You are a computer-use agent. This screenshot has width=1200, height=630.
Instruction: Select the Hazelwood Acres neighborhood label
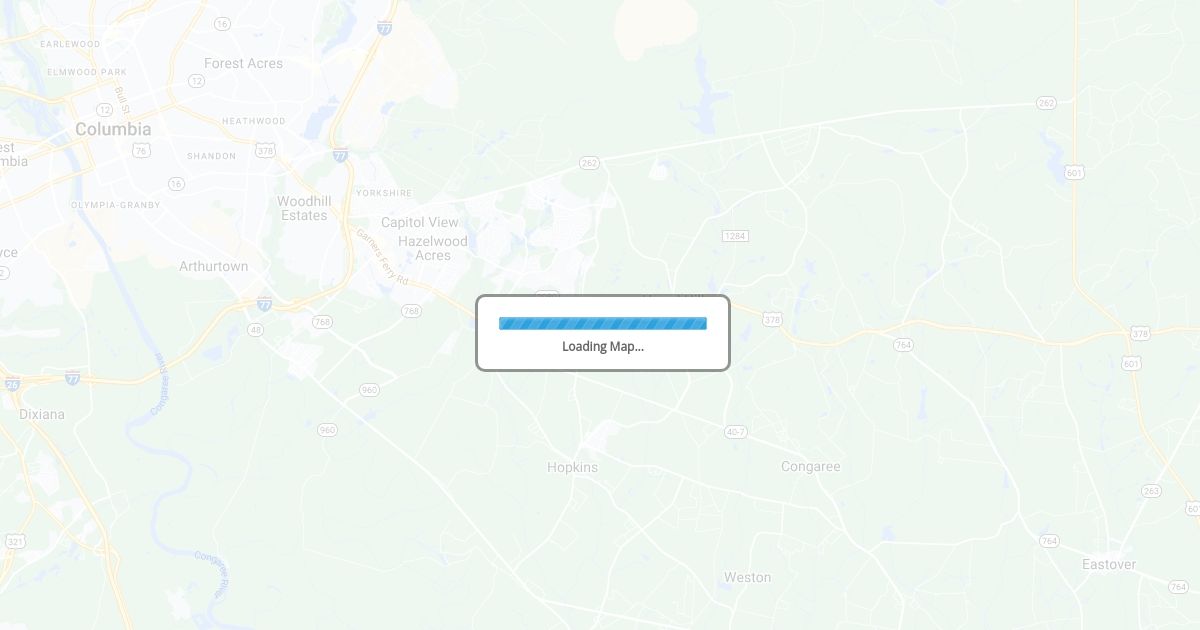(433, 248)
